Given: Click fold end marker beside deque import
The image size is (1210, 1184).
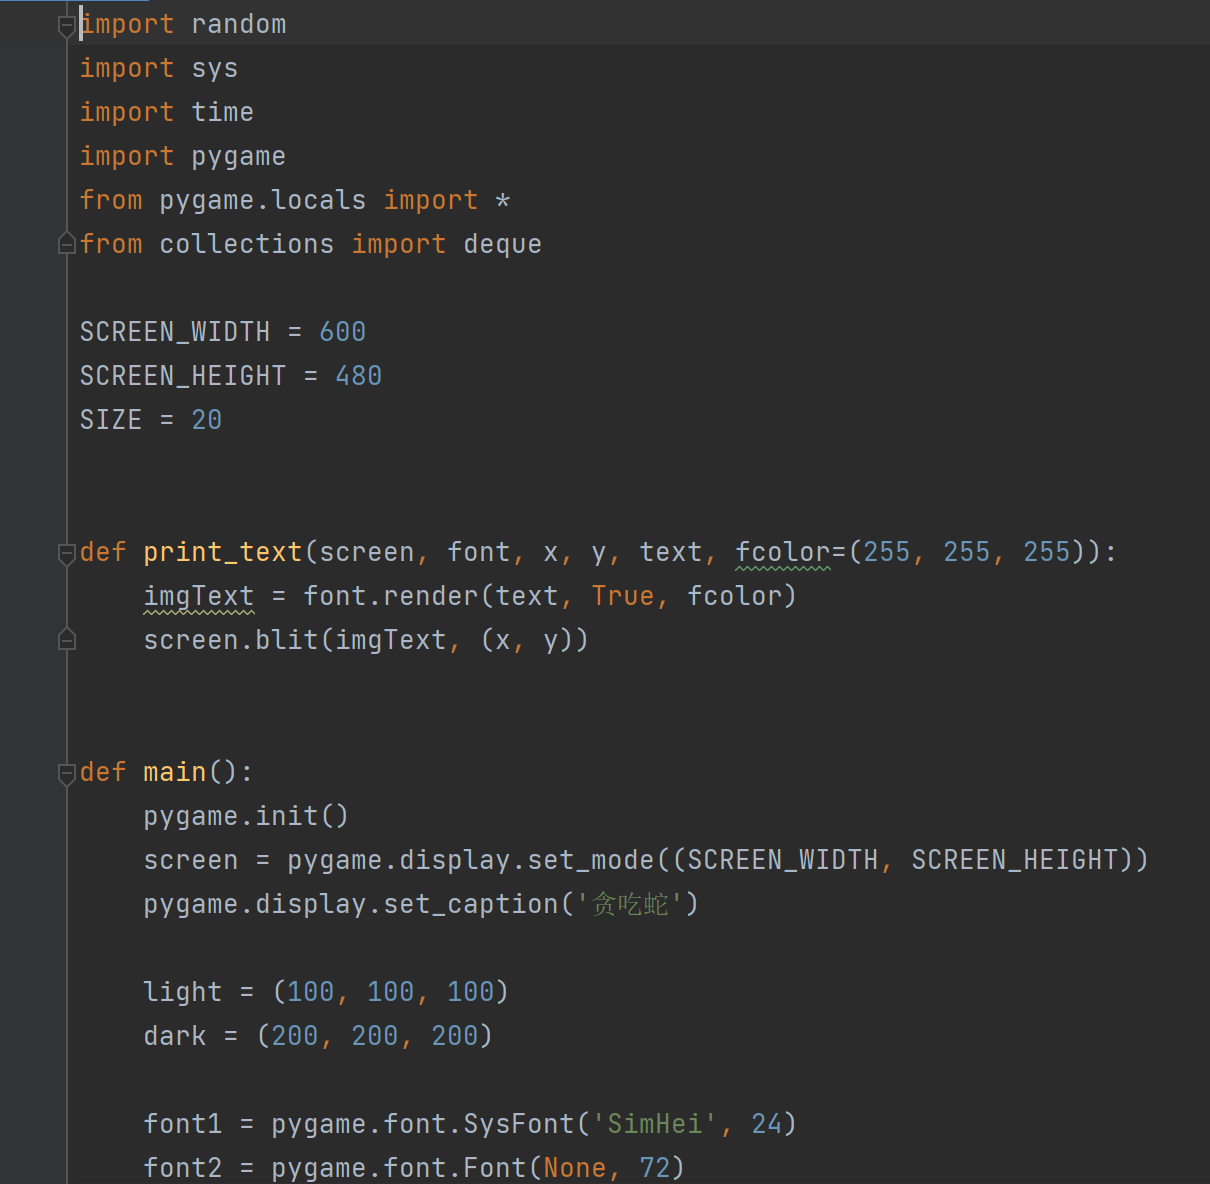Looking at the screenshot, I should pos(67,243).
